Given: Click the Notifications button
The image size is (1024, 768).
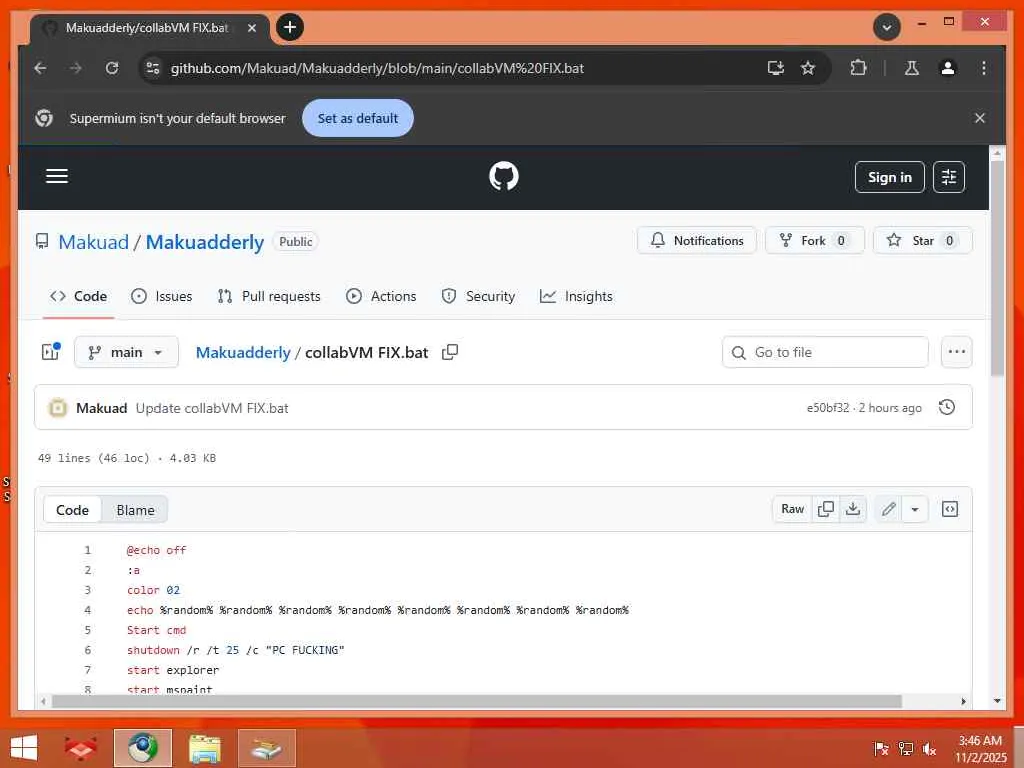Looking at the screenshot, I should [x=697, y=240].
